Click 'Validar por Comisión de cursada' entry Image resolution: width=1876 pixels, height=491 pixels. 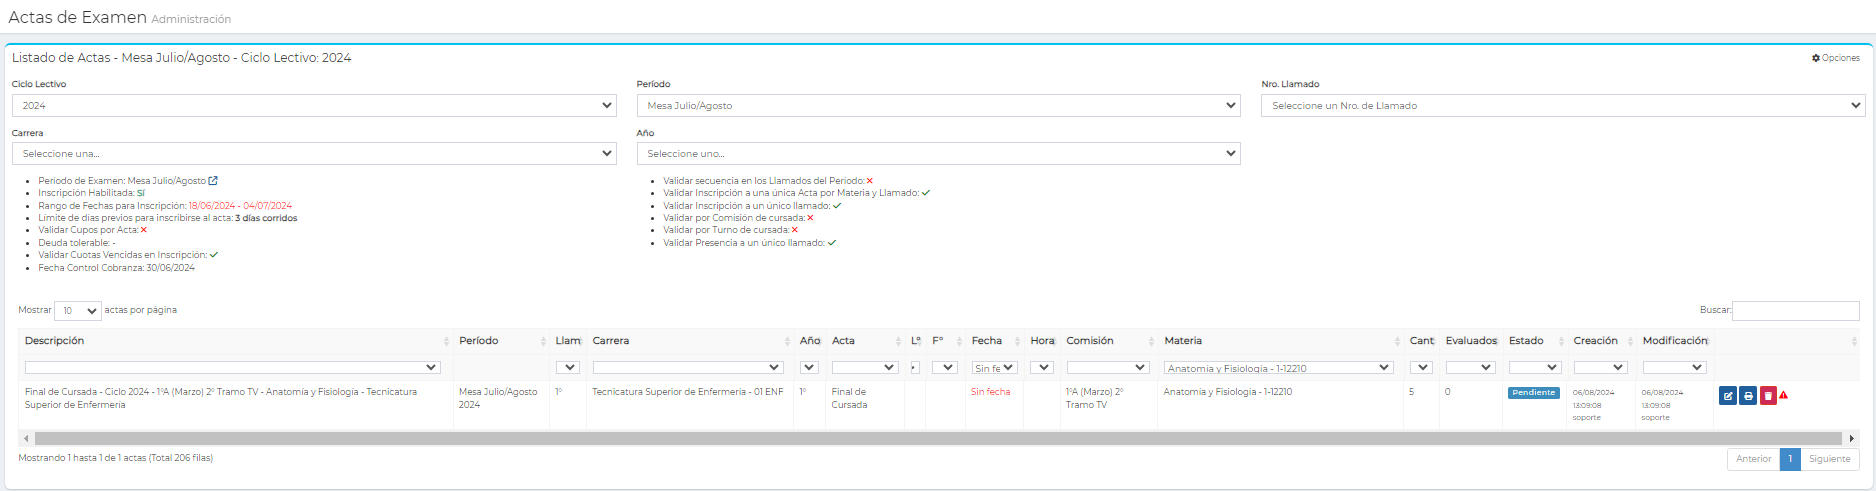[x=738, y=218]
